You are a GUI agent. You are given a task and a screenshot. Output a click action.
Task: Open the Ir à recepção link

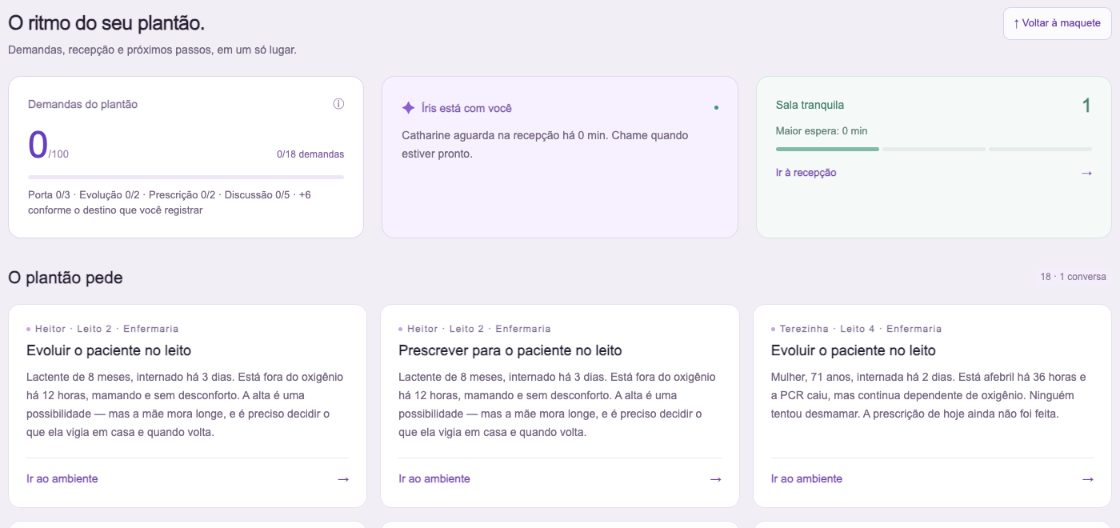tap(806, 173)
